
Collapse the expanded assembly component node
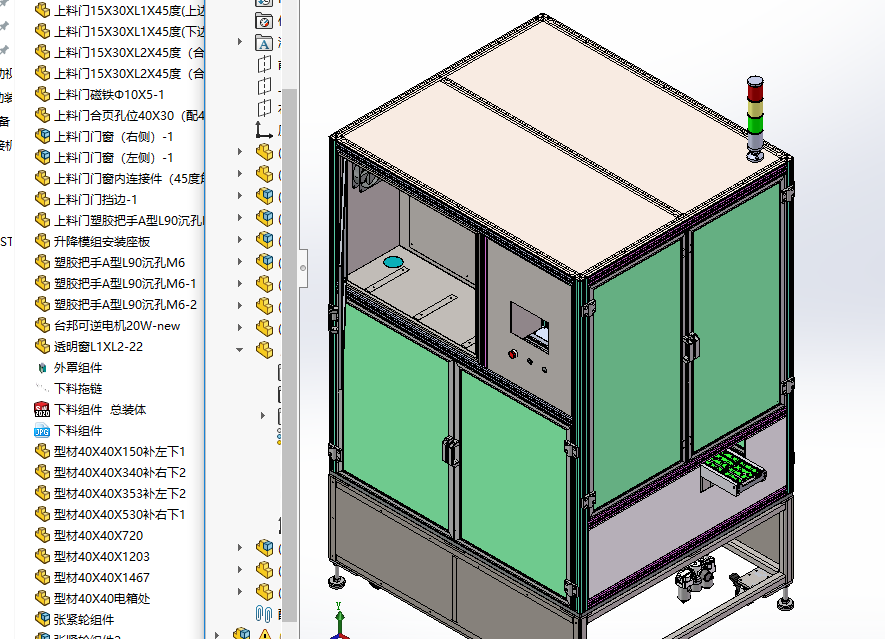pyautogui.click(x=239, y=350)
